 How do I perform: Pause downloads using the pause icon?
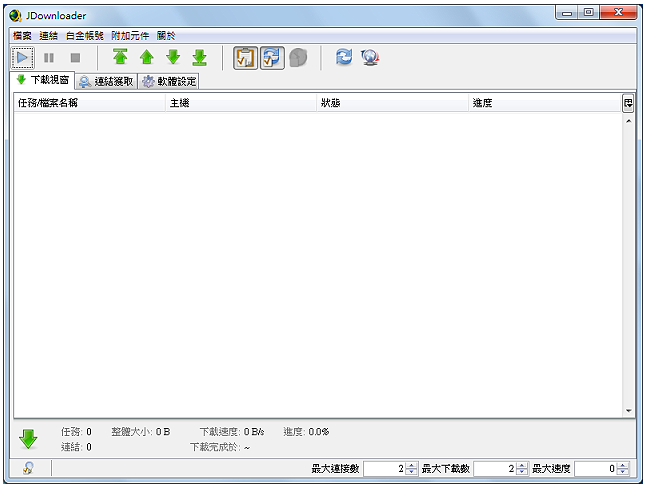[x=49, y=58]
